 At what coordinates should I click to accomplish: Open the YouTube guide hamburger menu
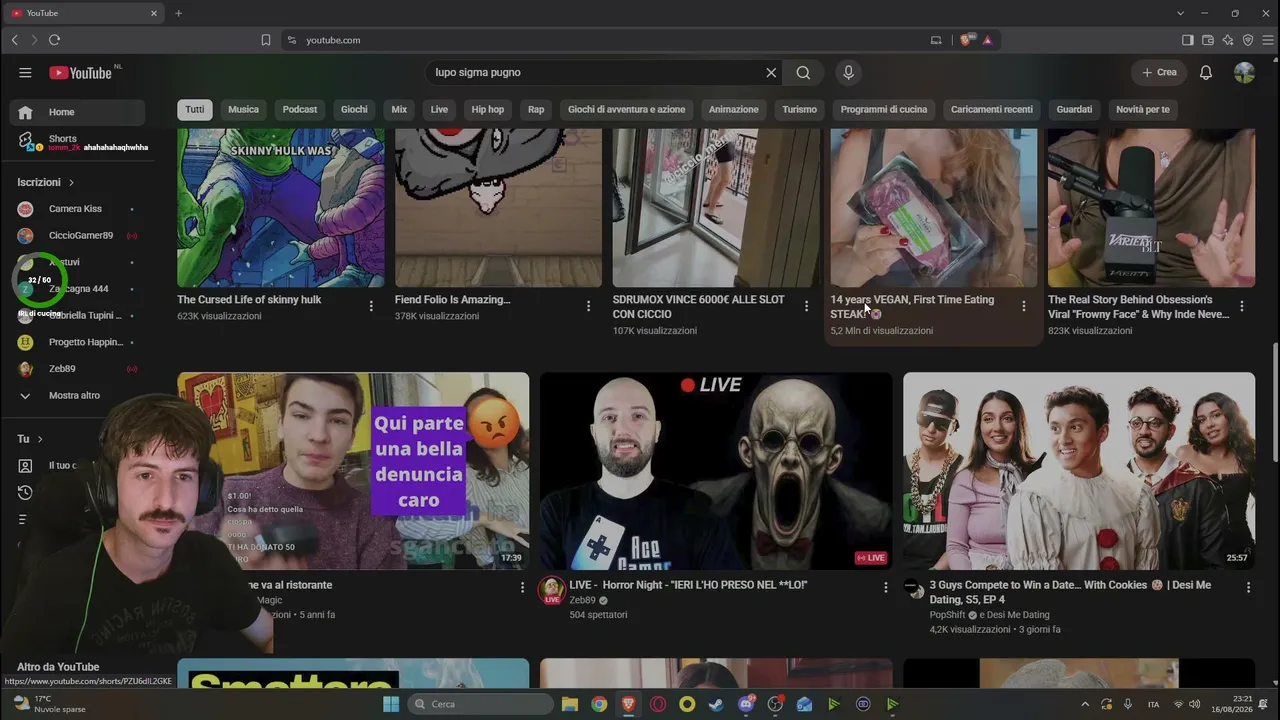(25, 72)
